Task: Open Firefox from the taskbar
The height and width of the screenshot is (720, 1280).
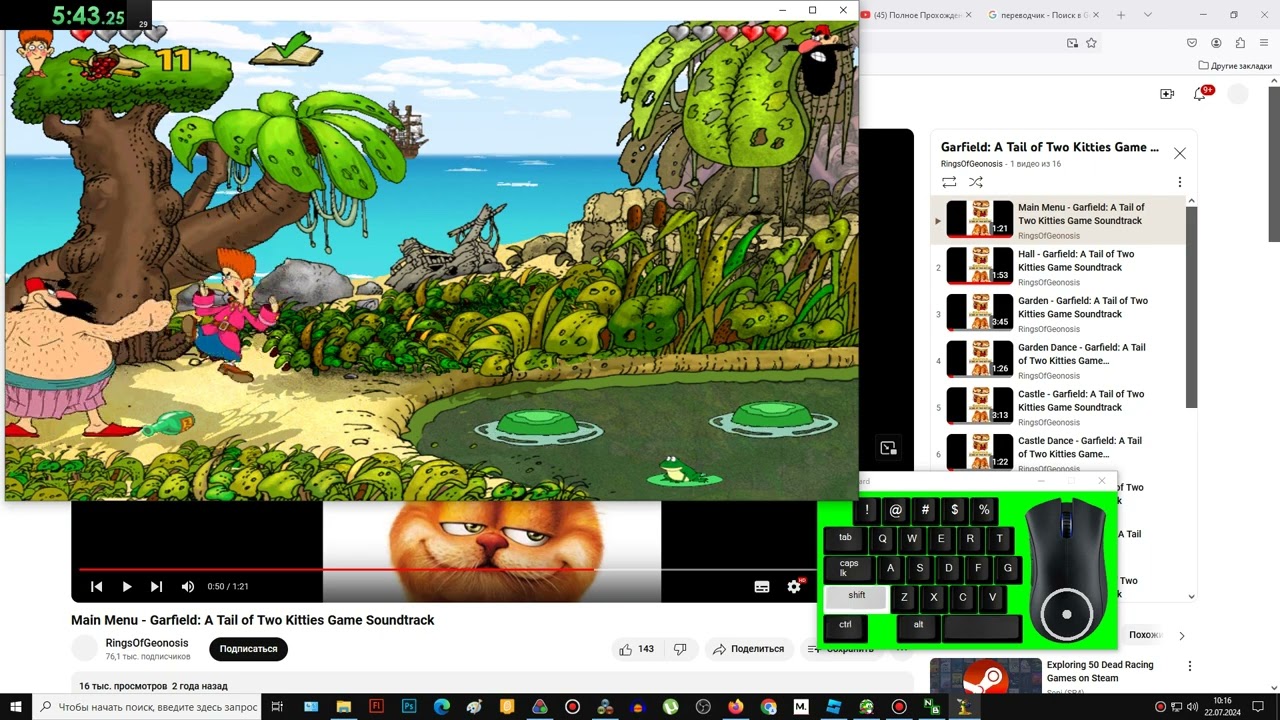Action: pyautogui.click(x=736, y=707)
